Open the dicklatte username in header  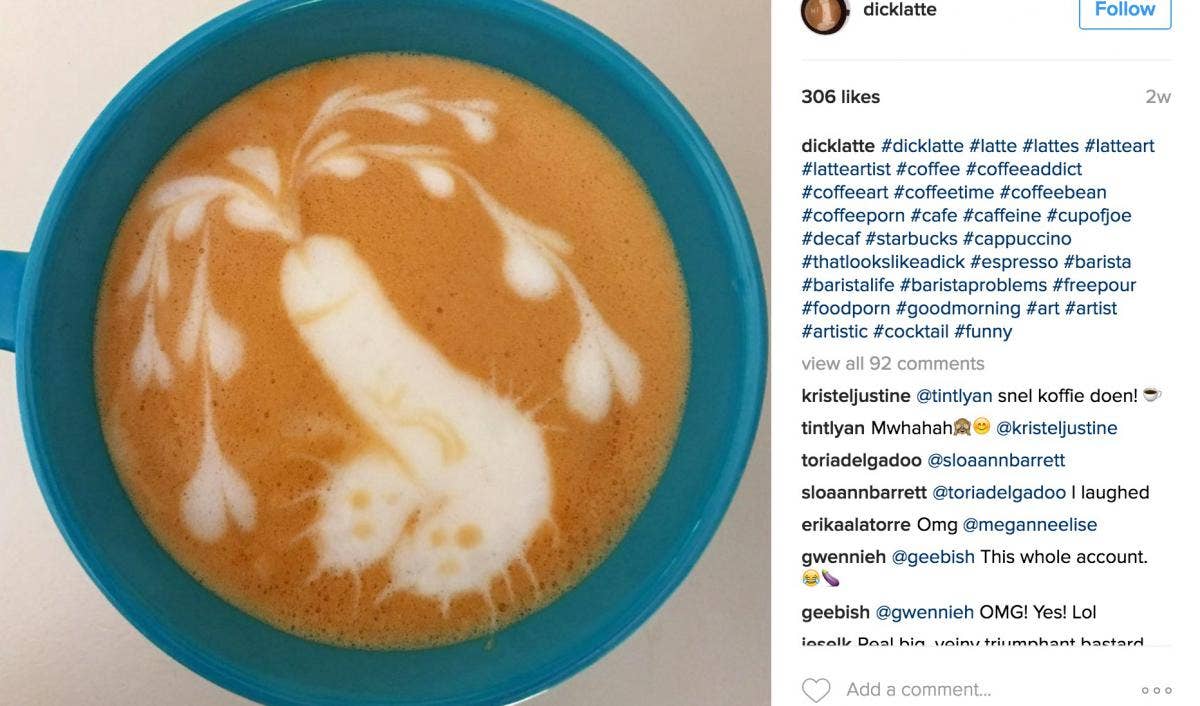click(x=899, y=9)
